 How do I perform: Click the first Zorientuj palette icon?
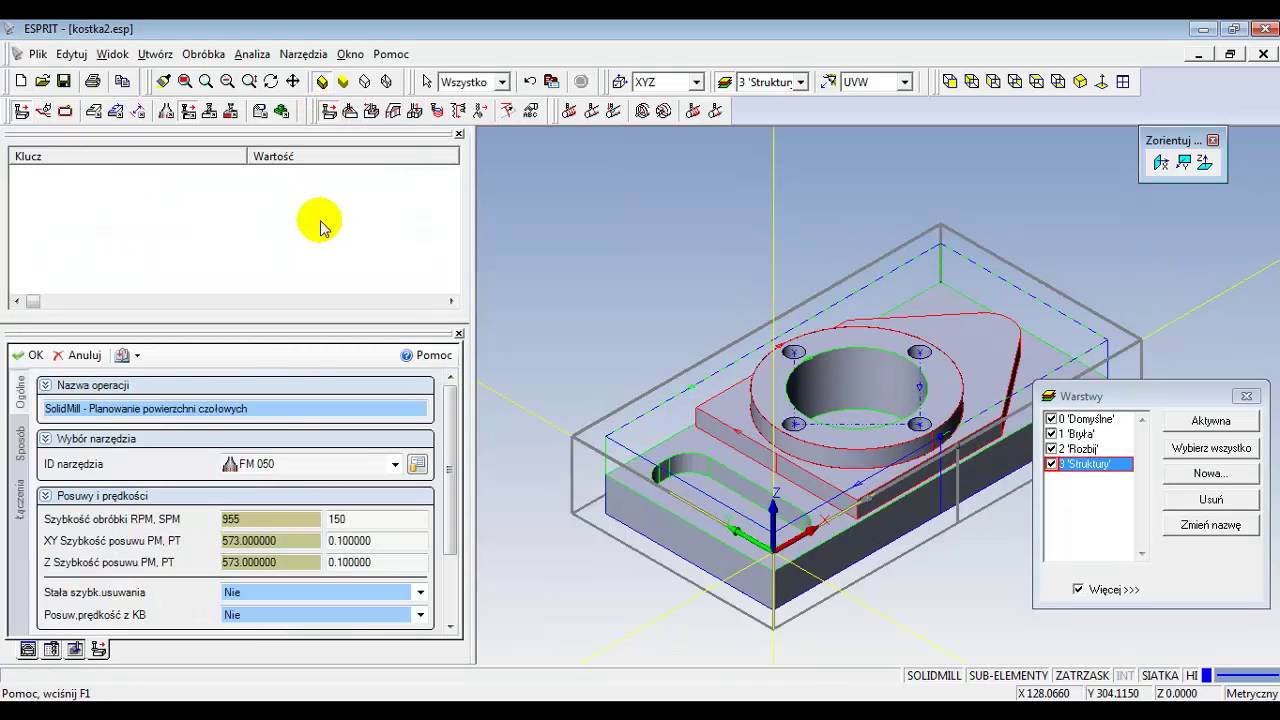point(1161,162)
